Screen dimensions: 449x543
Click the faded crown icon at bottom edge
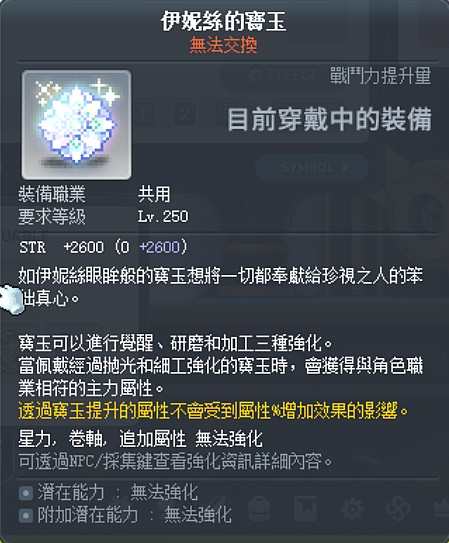442,510
